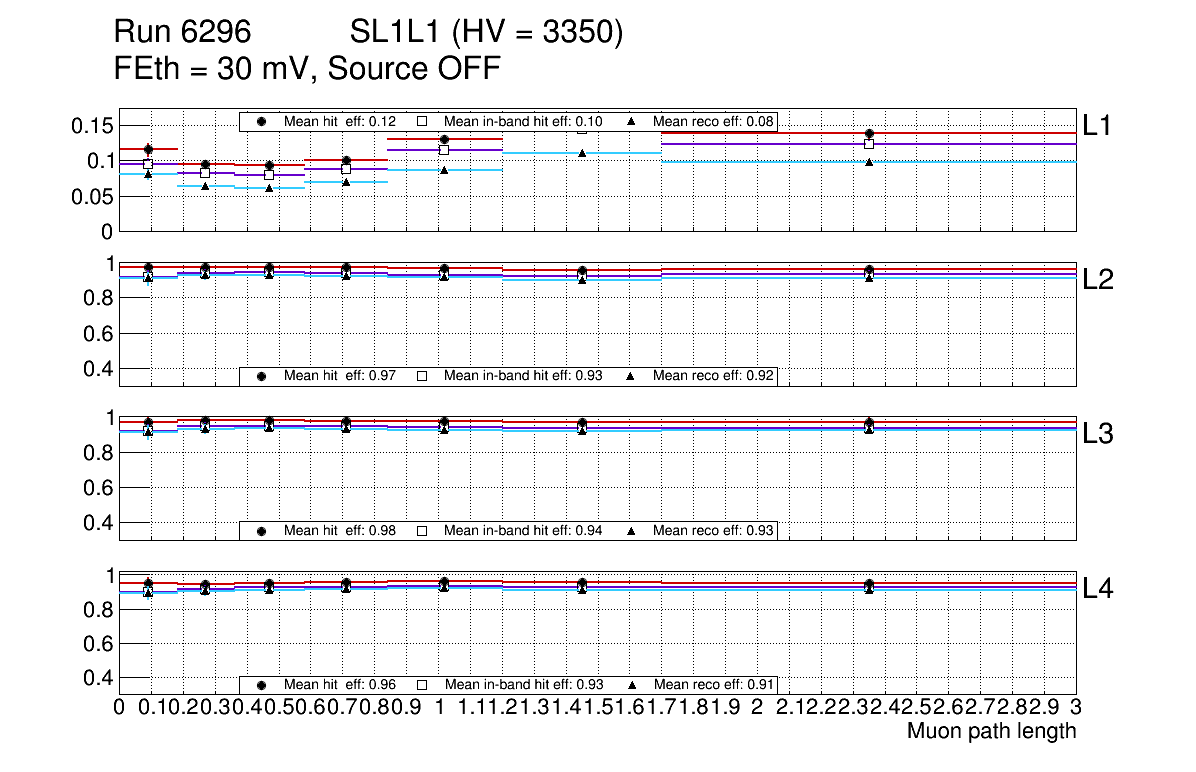This screenshot has width=1196, height=772.
Task: Click the filled circle marker in L2 legend
Action: pos(262,376)
